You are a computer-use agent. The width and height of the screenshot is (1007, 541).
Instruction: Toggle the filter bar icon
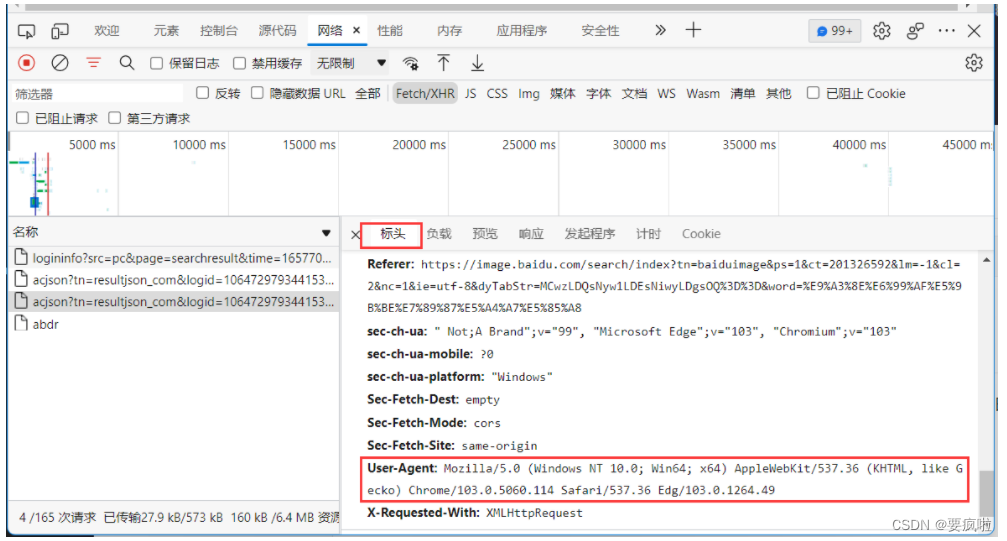(x=94, y=63)
